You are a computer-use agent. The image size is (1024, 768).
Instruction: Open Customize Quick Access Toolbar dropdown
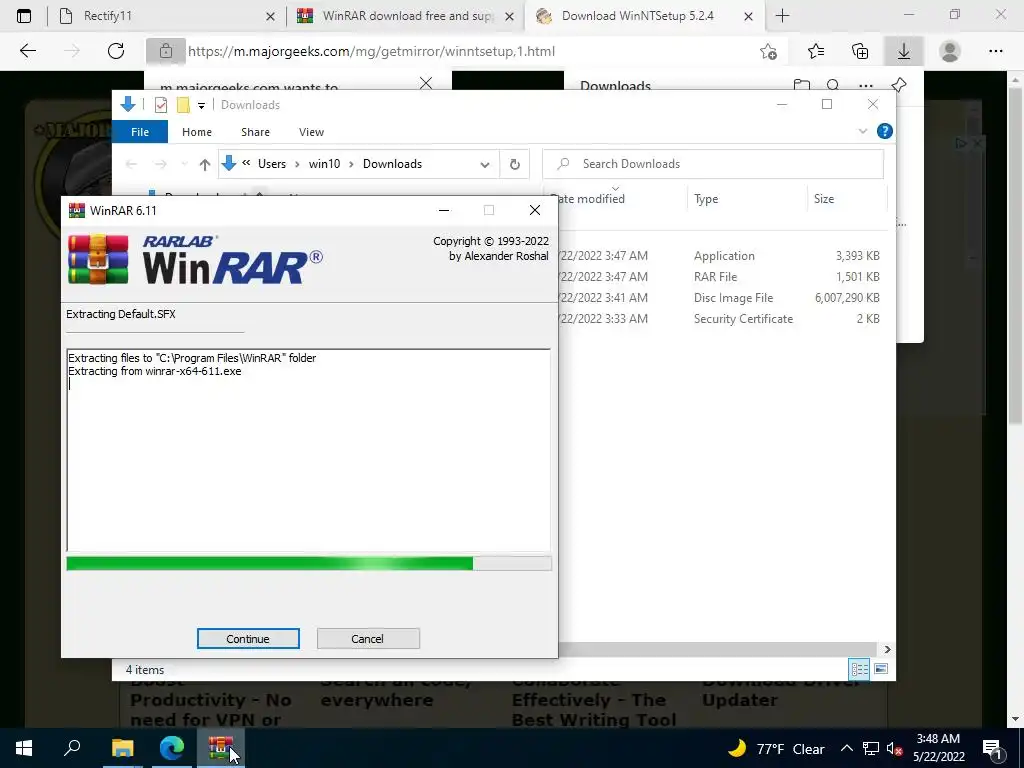tap(201, 105)
